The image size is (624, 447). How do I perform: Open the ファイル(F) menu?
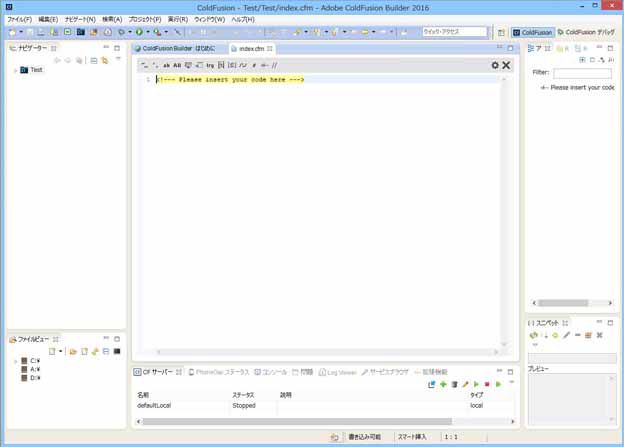coord(19,20)
